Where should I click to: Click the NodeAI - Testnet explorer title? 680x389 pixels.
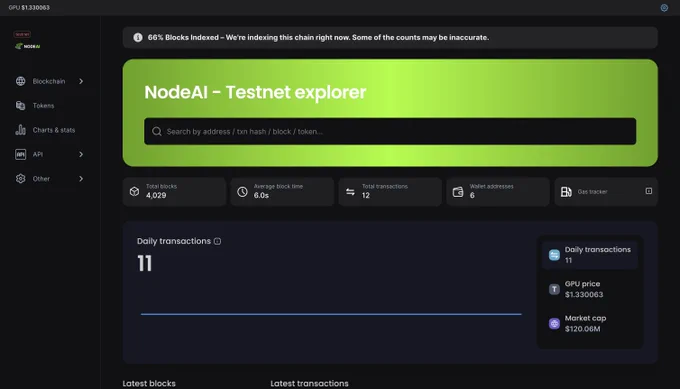[255, 92]
